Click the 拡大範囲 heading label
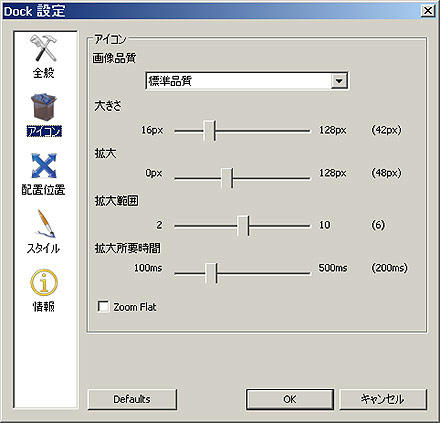The height and width of the screenshot is (423, 440). (117, 201)
